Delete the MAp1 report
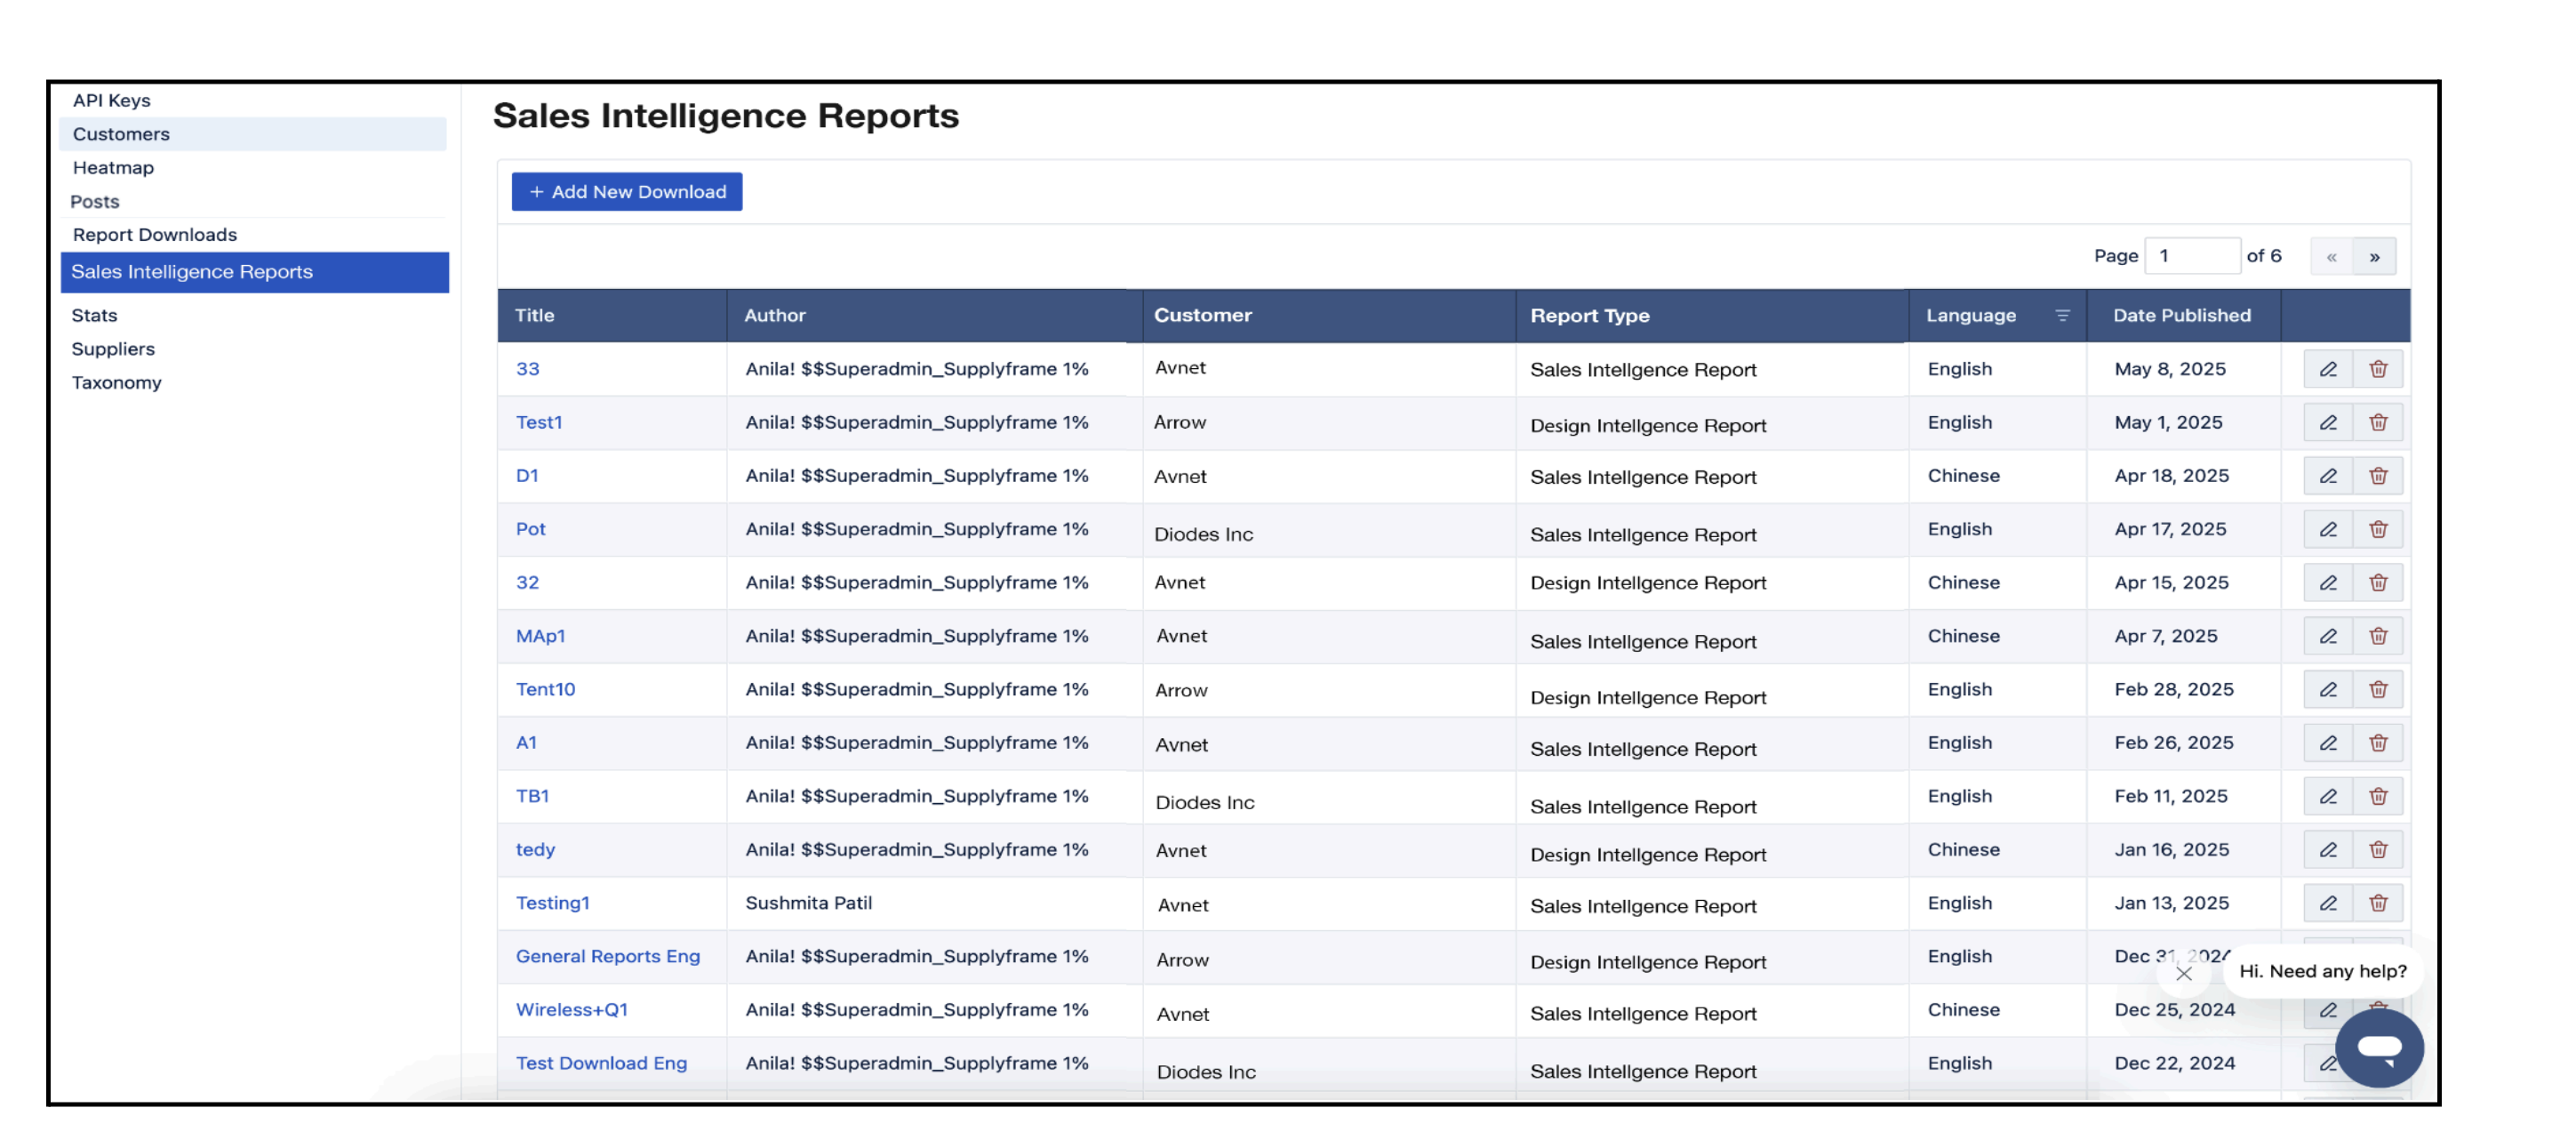 (x=2378, y=636)
